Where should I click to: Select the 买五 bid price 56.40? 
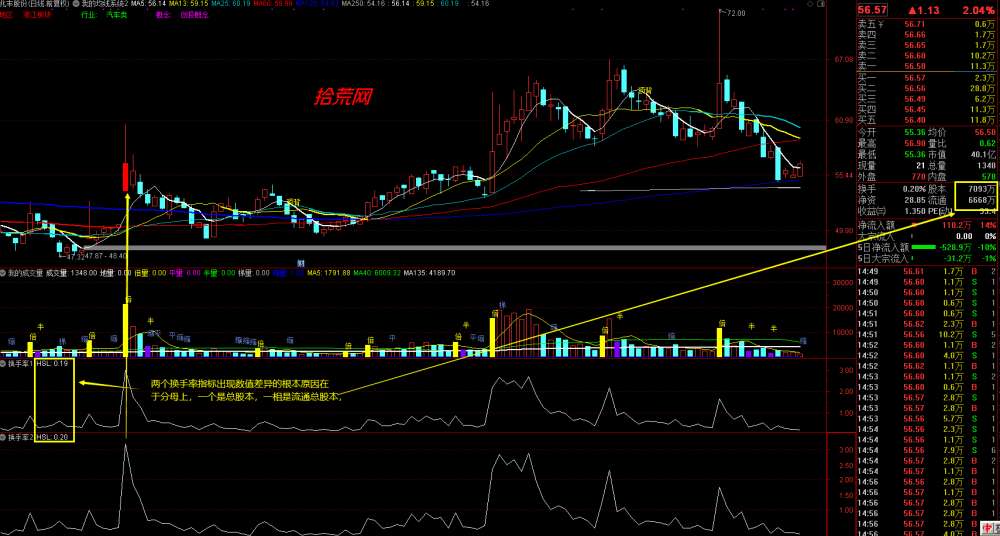click(x=915, y=119)
